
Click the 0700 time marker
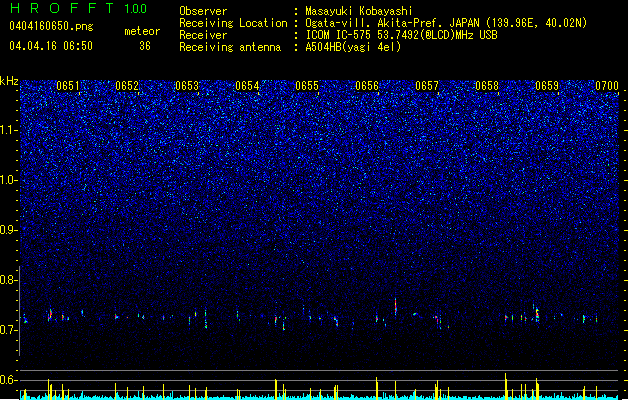coord(607,86)
